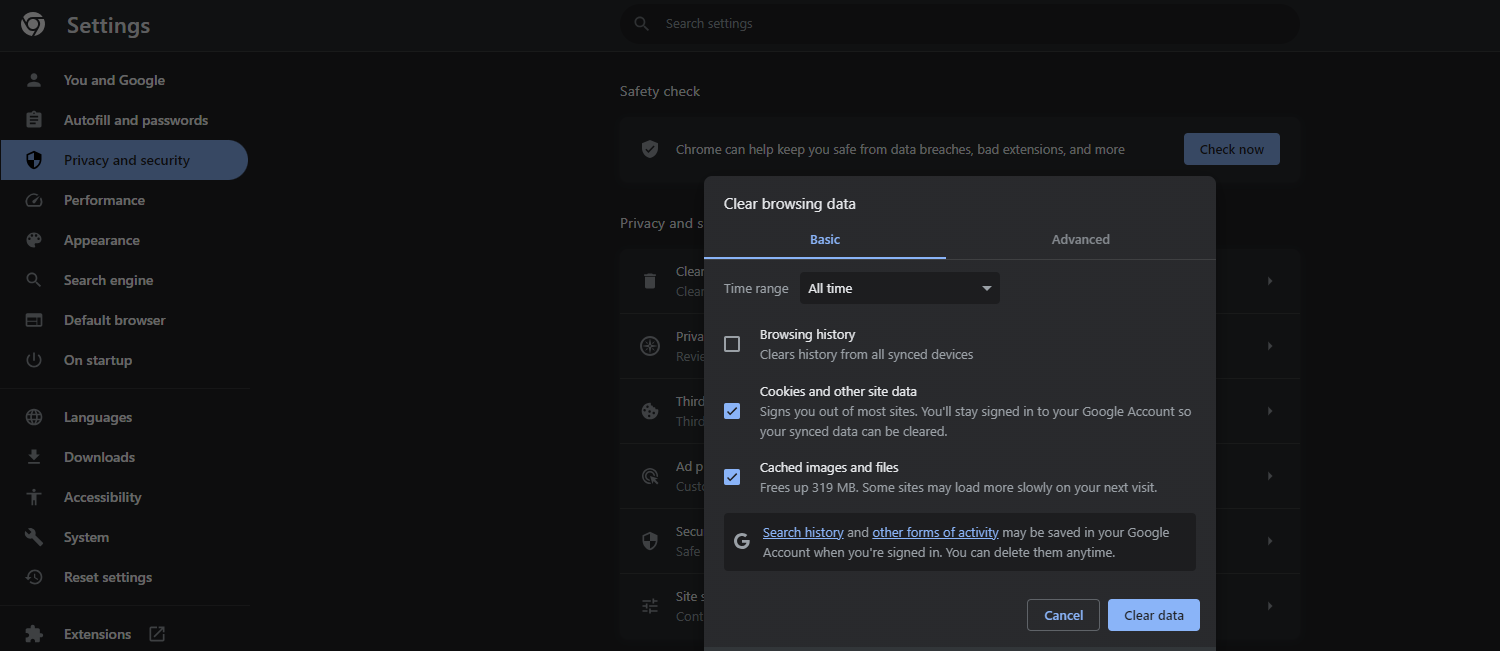Click the Default browser sidebar label
This screenshot has height=651, width=1500.
pos(115,320)
